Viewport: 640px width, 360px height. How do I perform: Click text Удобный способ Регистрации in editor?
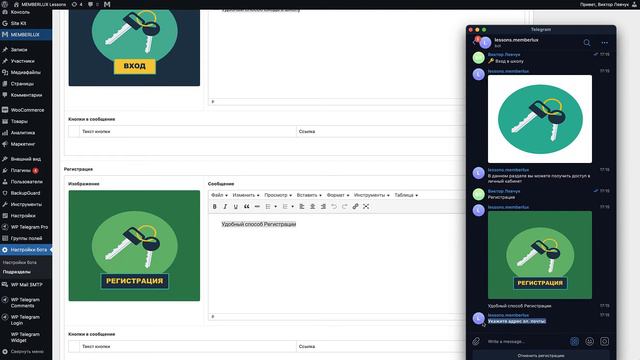[x=259, y=224]
